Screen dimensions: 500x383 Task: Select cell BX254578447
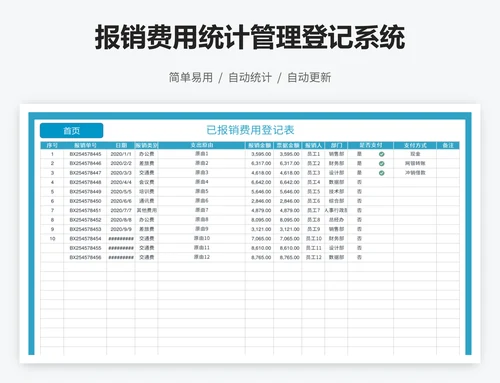[x=85, y=173]
